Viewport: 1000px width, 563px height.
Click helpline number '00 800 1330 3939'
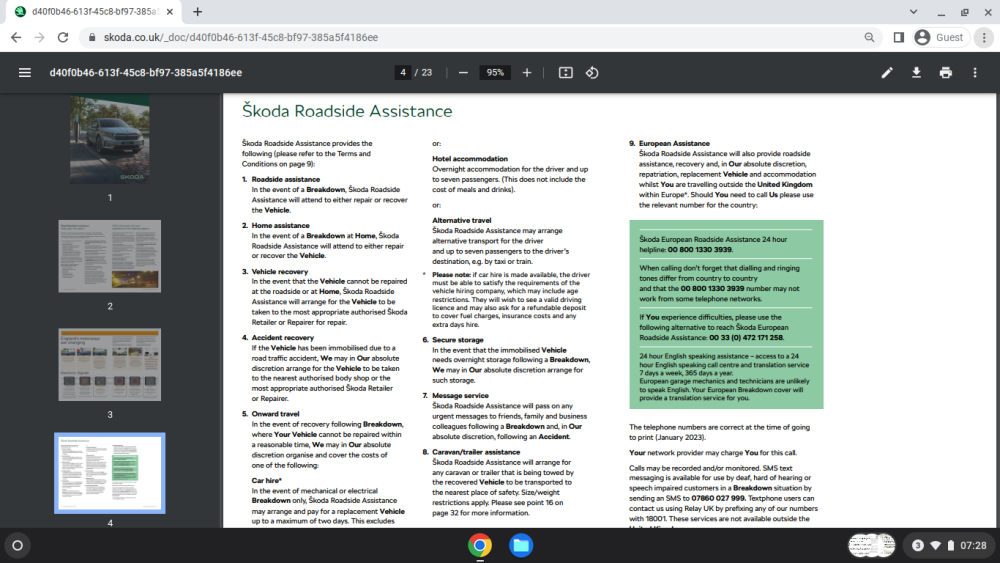click(700, 250)
